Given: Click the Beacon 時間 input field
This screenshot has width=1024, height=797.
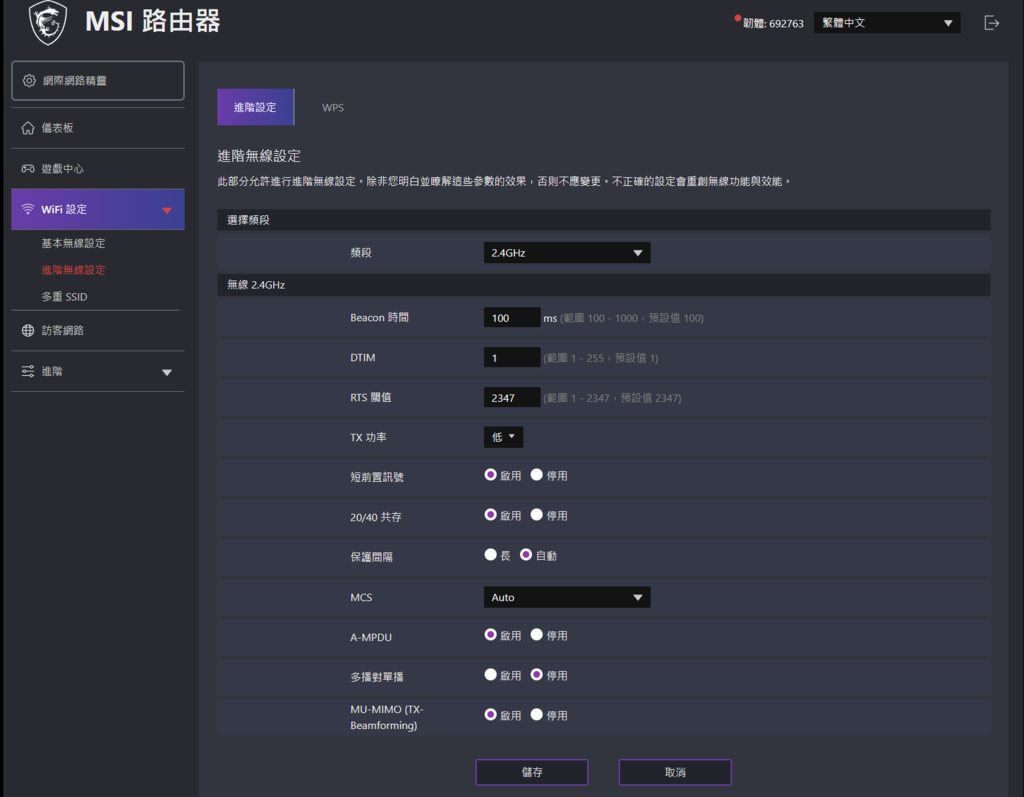Looking at the screenshot, I should tap(511, 317).
